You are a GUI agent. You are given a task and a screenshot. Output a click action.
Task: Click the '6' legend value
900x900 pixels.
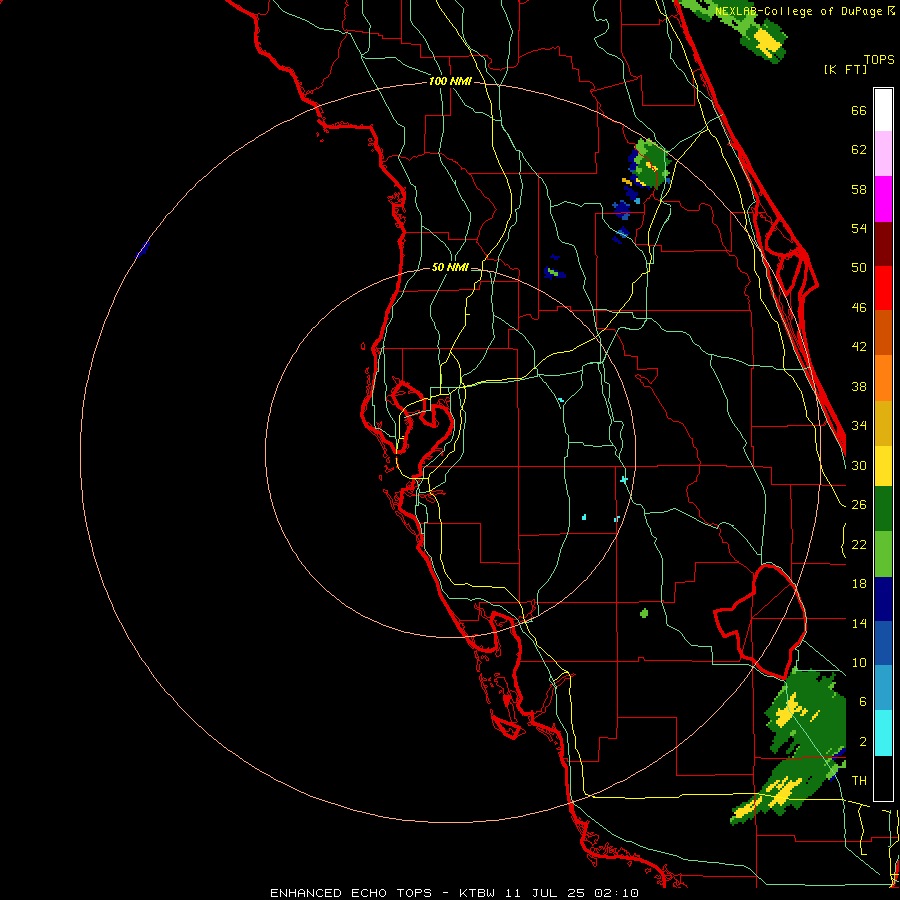pyautogui.click(x=863, y=702)
